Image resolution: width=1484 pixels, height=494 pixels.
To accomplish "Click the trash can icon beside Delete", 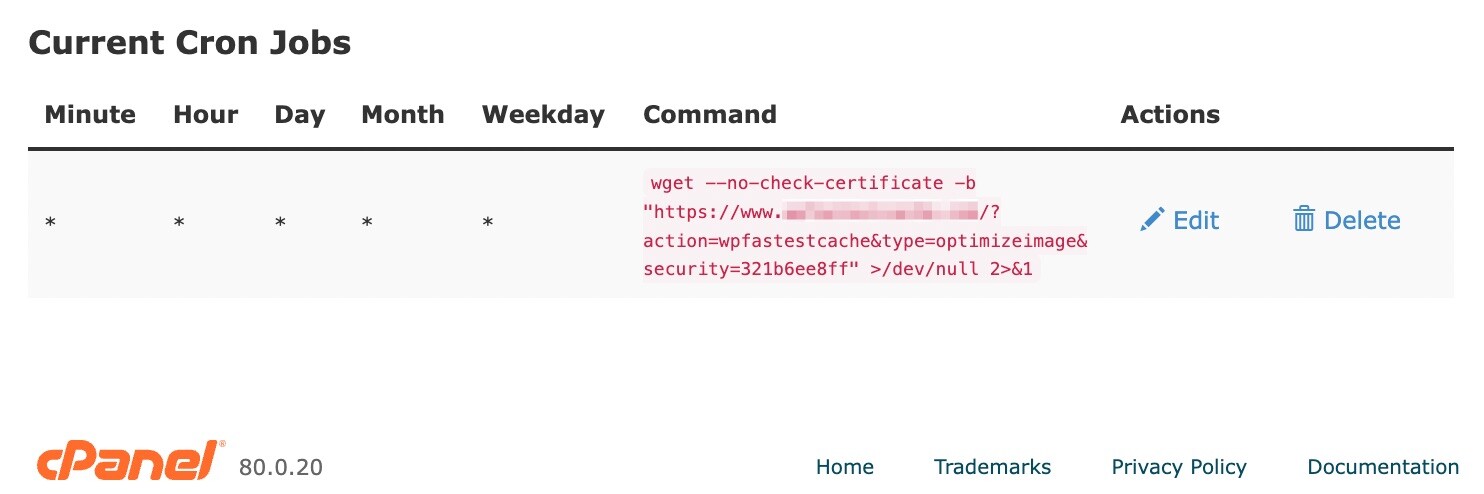I will click(1304, 220).
